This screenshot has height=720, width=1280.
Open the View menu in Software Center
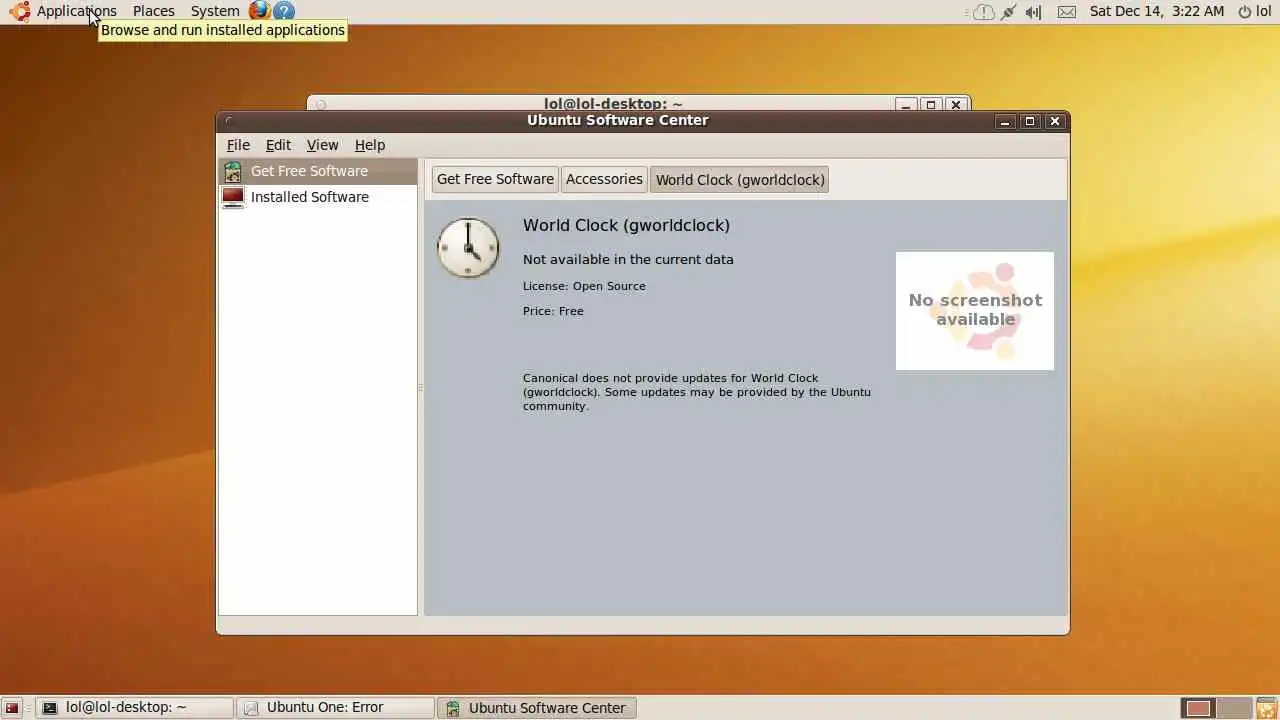tap(322, 145)
